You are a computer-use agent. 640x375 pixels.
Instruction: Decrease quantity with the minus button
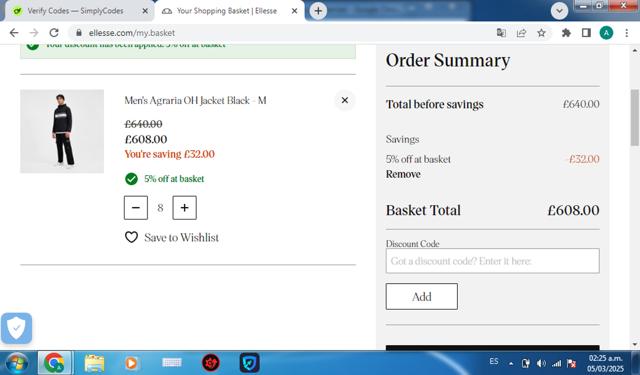pos(136,208)
